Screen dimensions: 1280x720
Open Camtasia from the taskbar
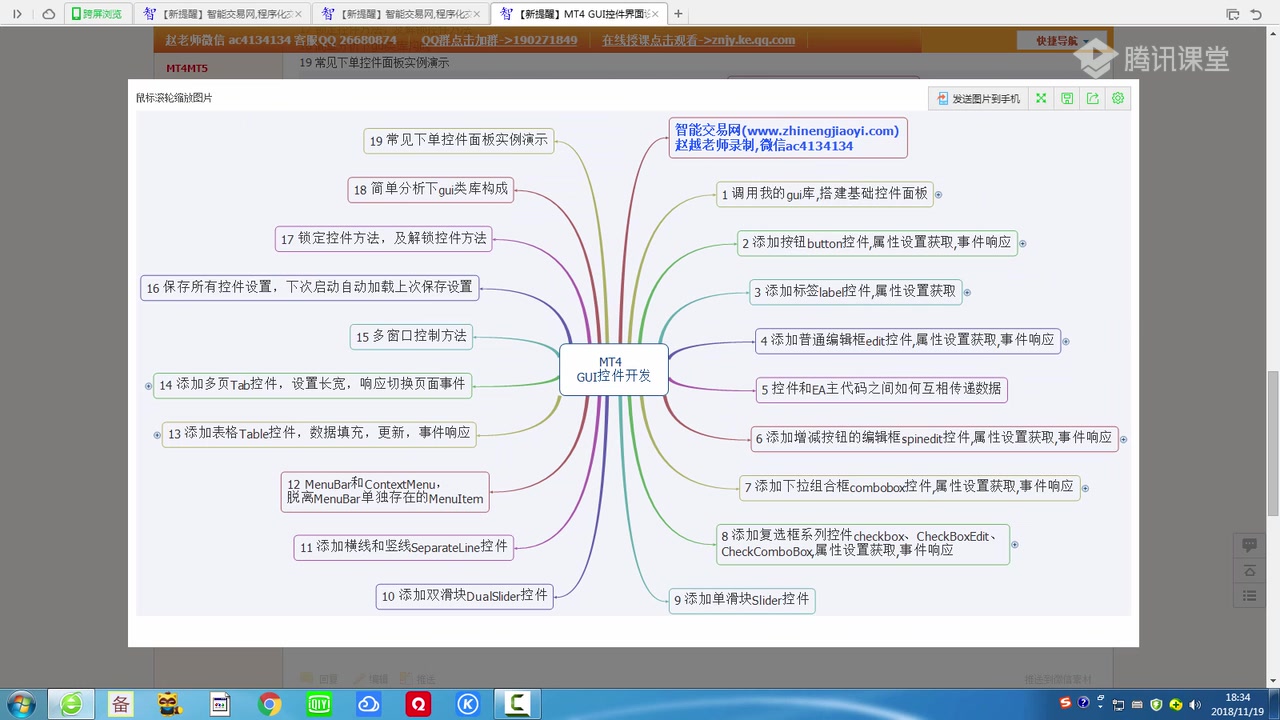coord(517,704)
